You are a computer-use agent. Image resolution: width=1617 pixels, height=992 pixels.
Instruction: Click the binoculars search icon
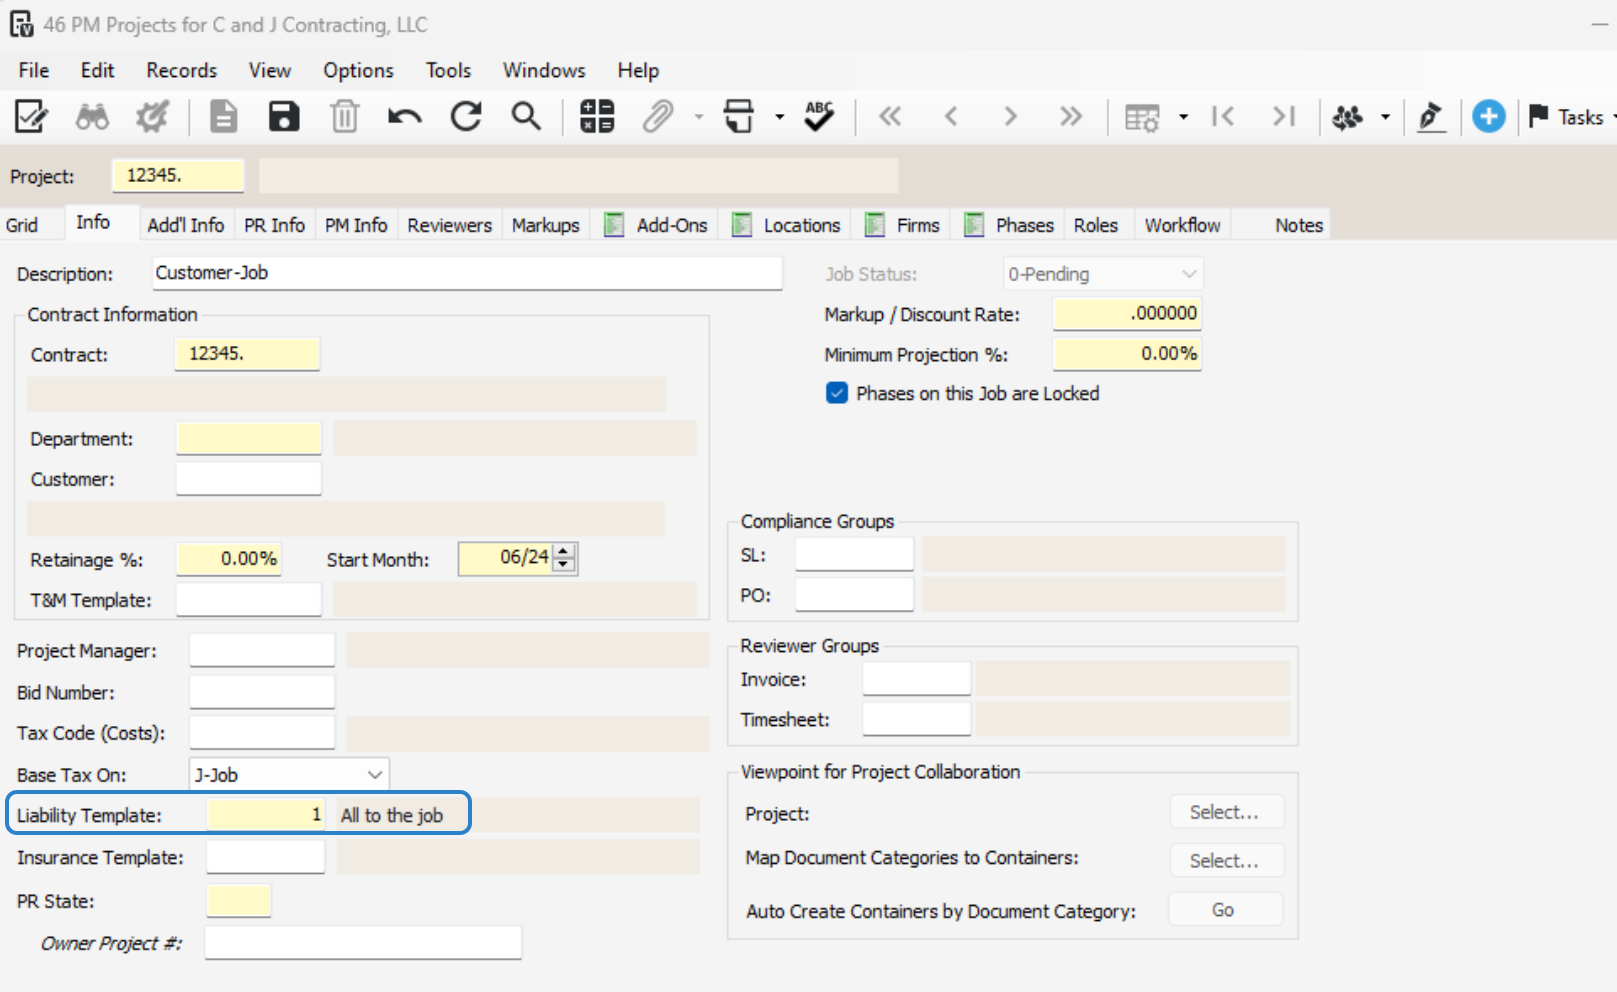[x=92, y=117]
